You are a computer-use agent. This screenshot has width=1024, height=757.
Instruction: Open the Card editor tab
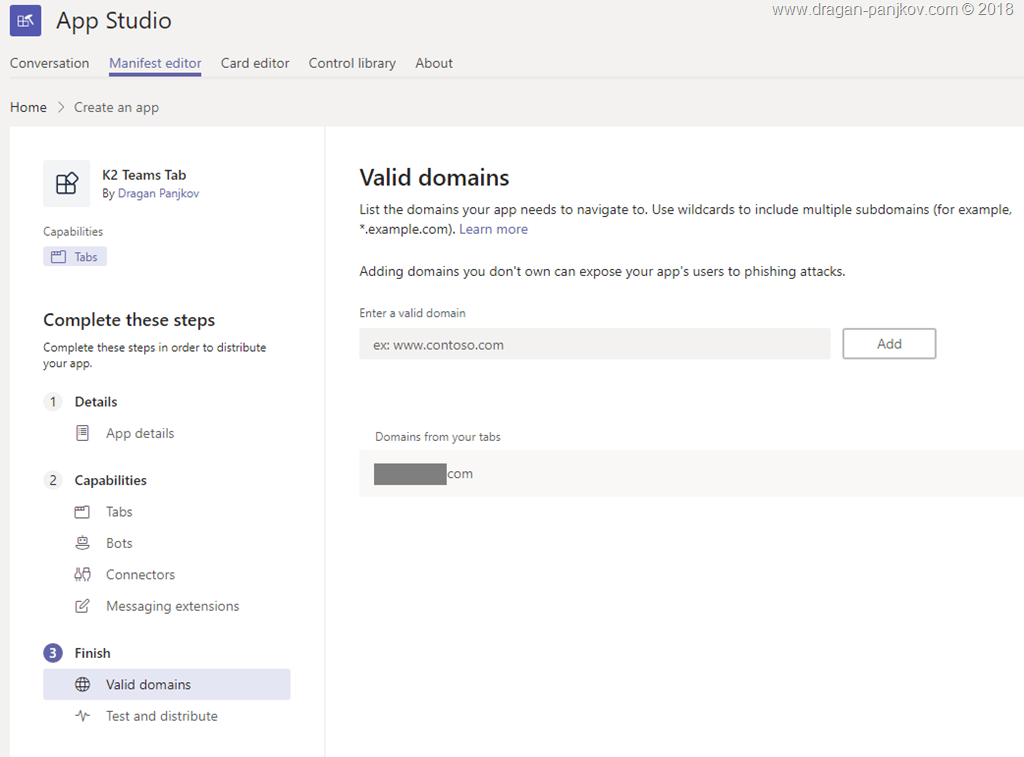(x=255, y=63)
